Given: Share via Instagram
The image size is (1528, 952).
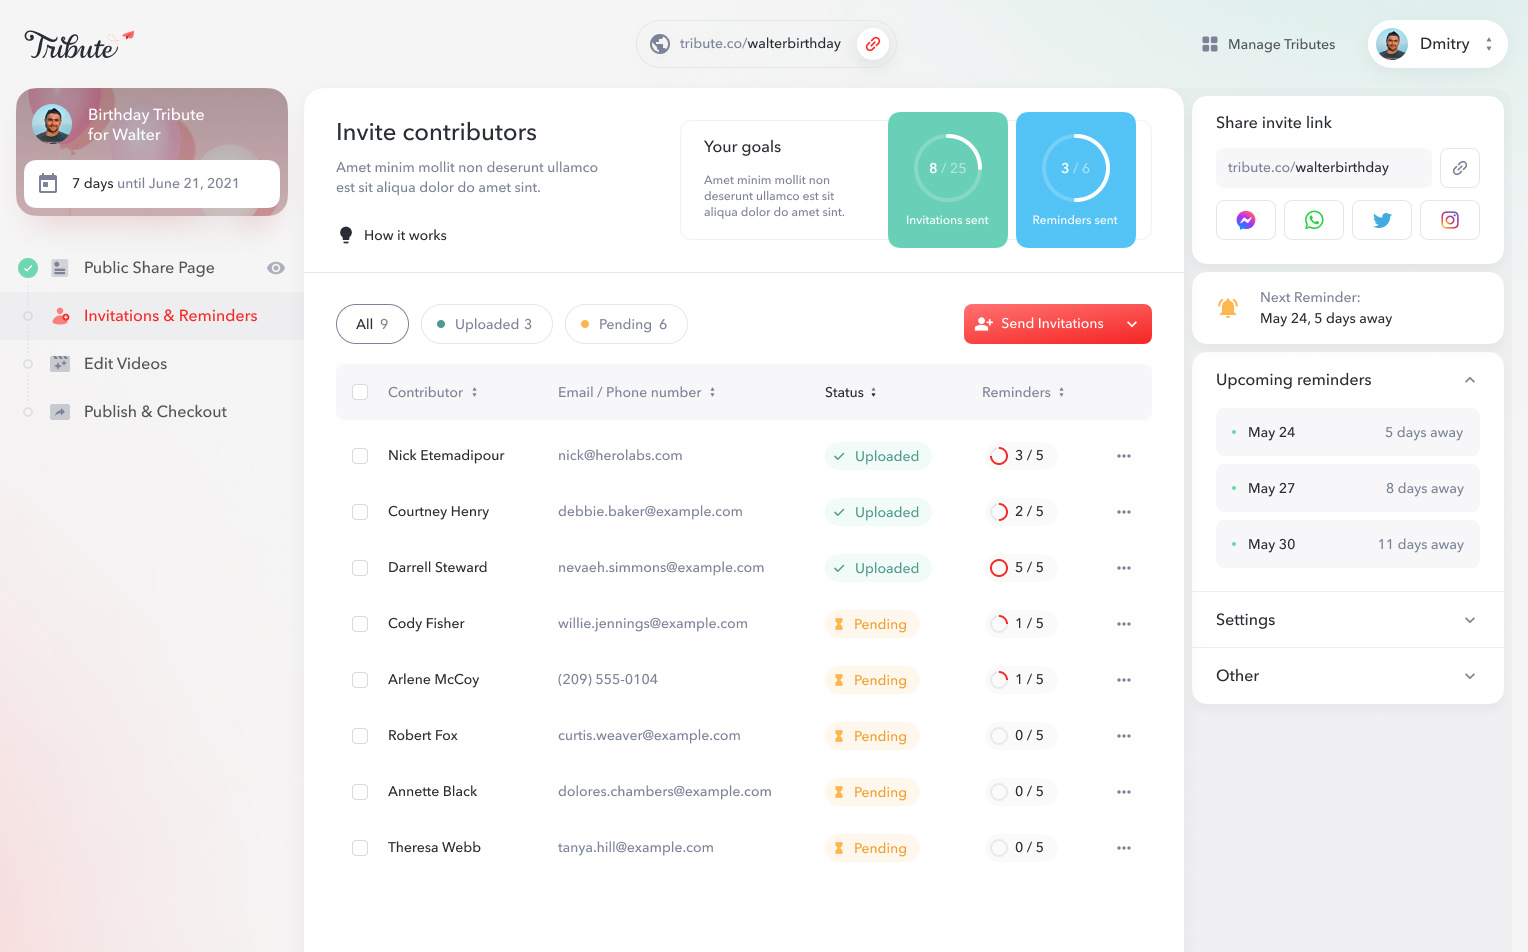Looking at the screenshot, I should [x=1450, y=220].
